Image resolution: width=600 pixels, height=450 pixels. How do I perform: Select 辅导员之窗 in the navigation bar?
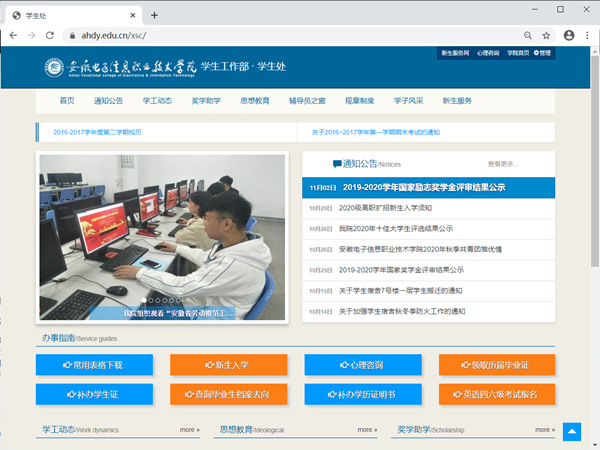(299, 101)
